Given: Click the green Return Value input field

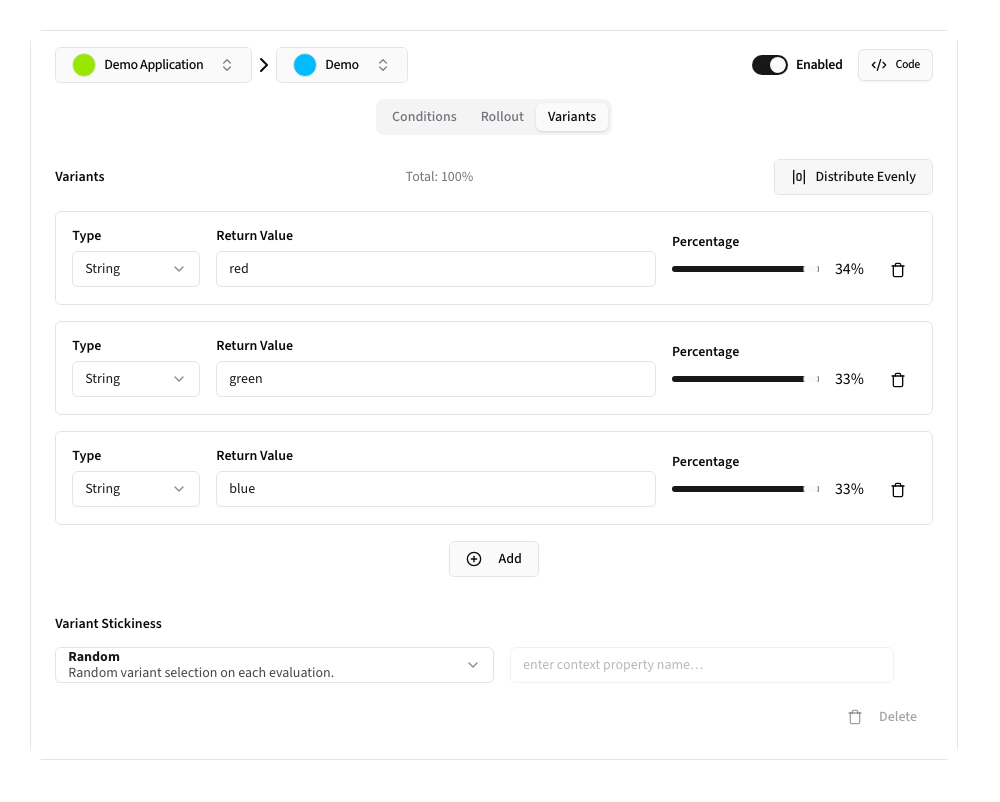Looking at the screenshot, I should point(435,379).
